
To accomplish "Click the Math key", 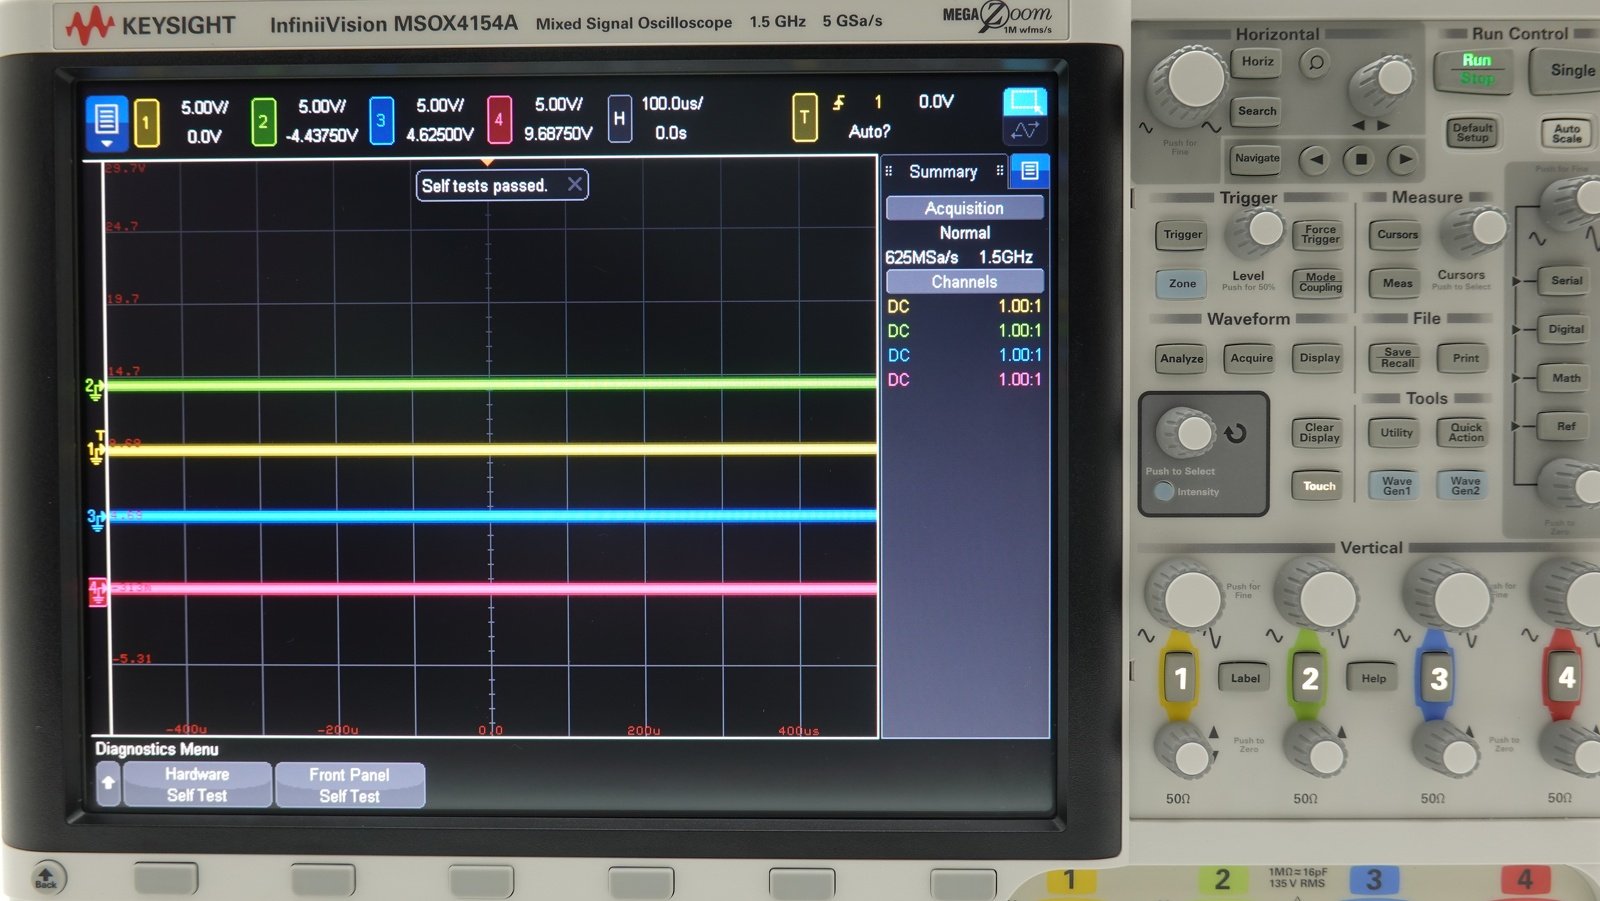I will pyautogui.click(x=1566, y=378).
